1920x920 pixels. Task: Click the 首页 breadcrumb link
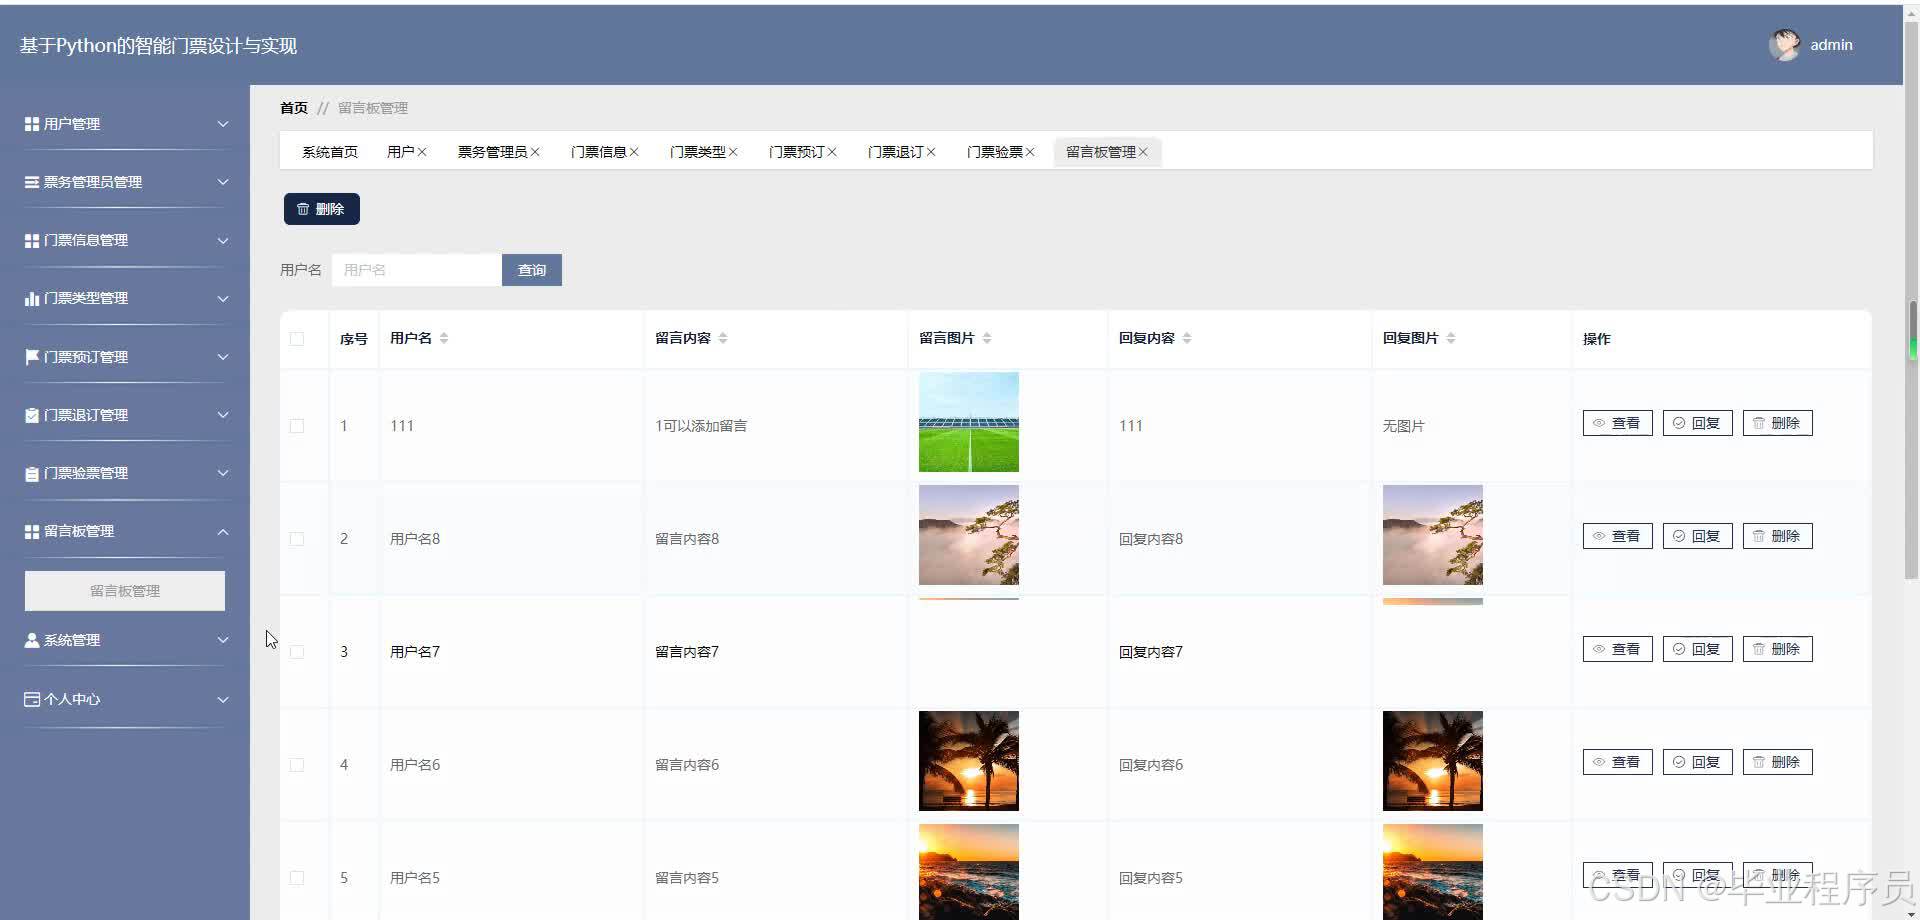point(294,108)
